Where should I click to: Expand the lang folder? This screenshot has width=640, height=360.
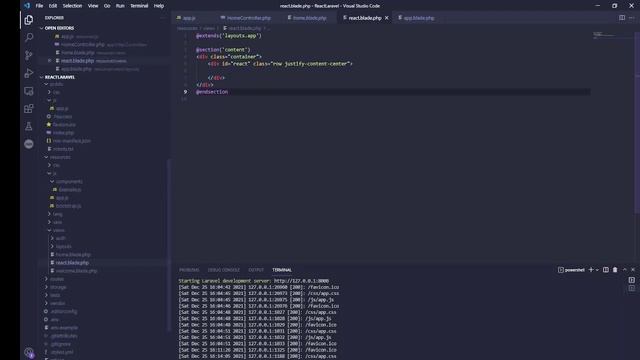tap(57, 214)
